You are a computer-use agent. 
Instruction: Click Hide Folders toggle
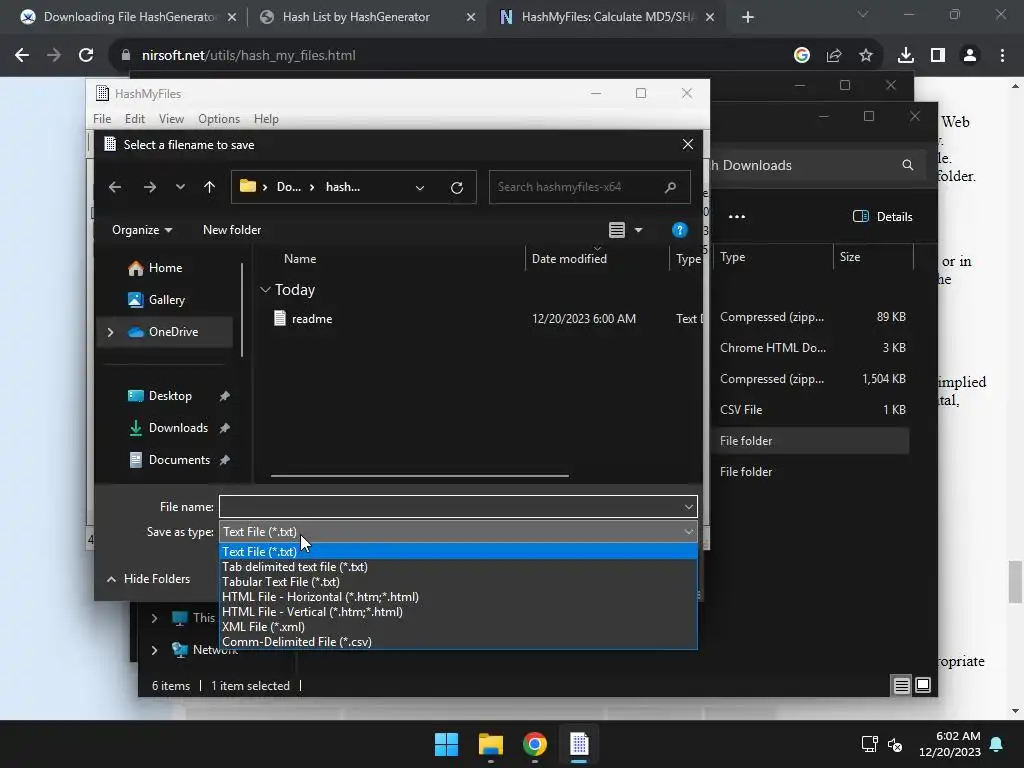click(x=148, y=579)
